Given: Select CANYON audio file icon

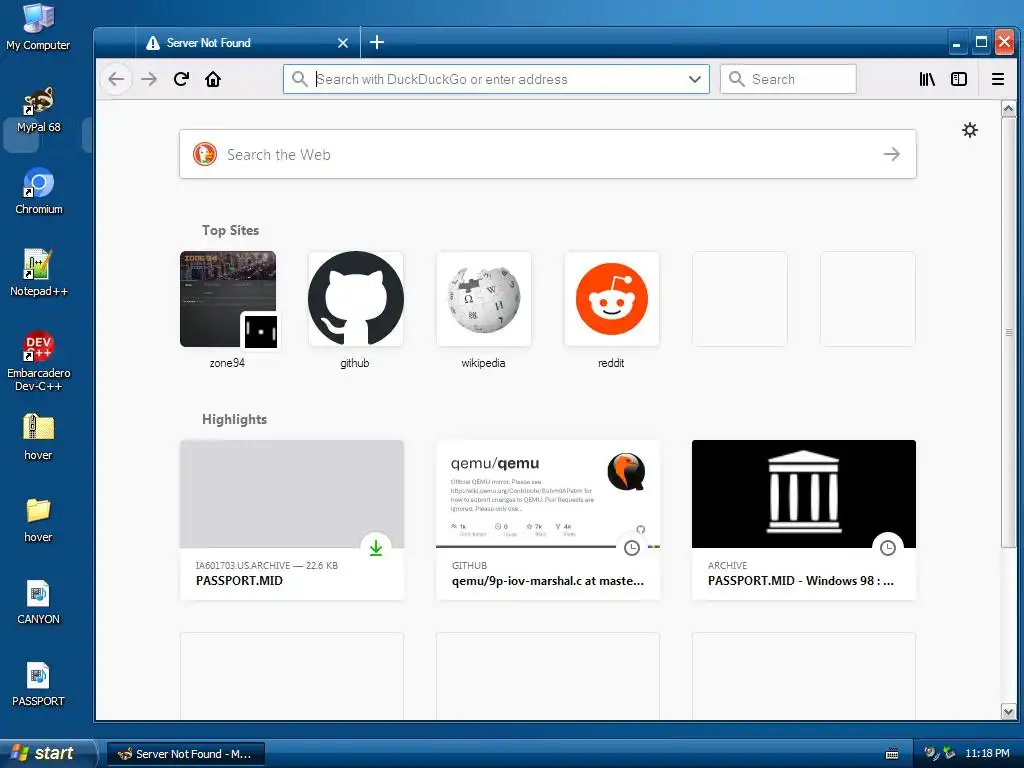Looking at the screenshot, I should (x=38, y=602).
